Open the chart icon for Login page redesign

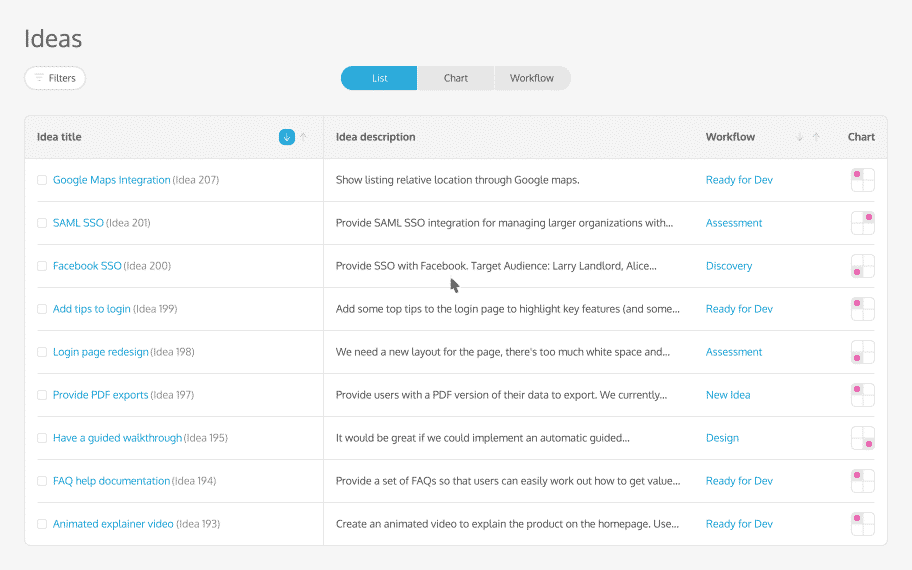coord(862,352)
